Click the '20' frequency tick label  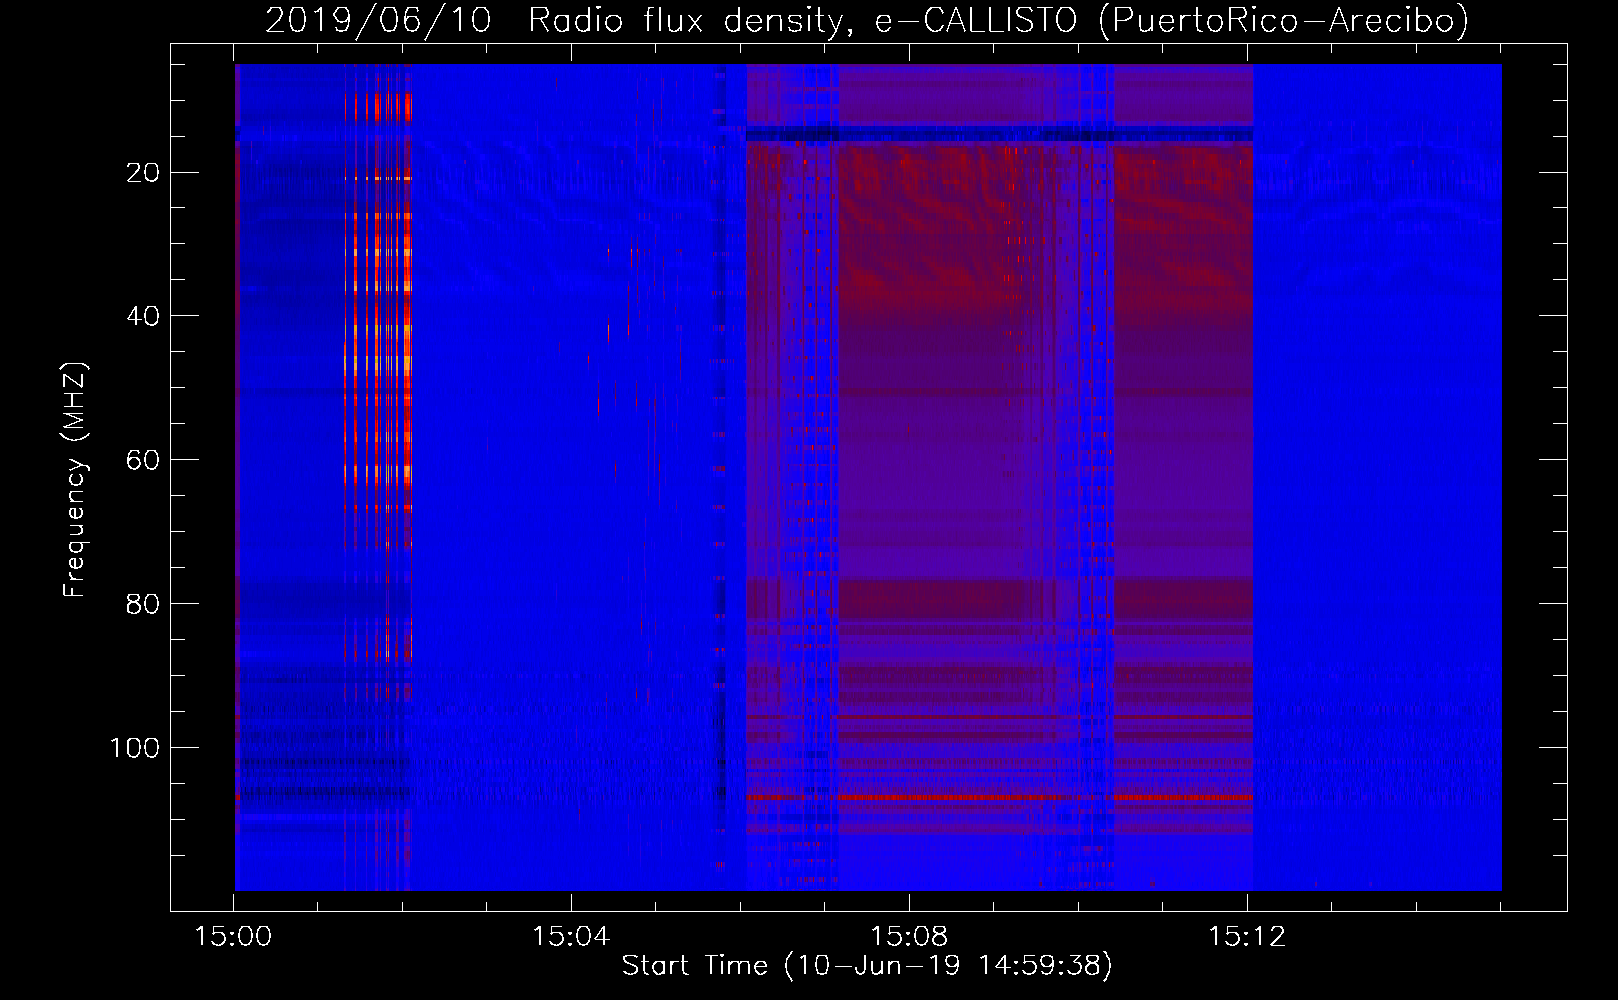143,173
